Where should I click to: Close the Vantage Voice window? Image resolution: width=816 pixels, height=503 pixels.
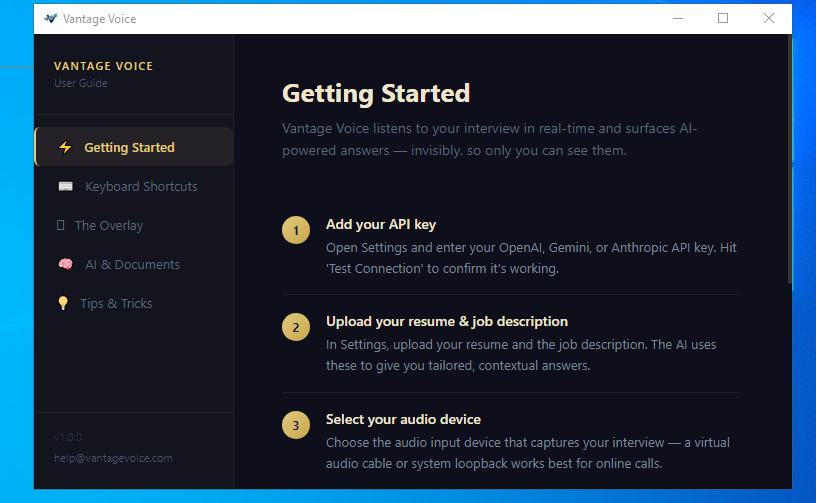pos(769,19)
